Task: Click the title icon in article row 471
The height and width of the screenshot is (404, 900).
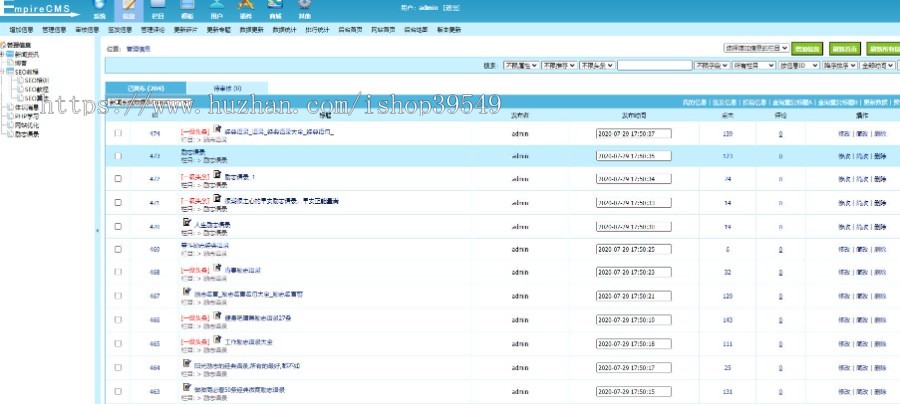Action: [217, 198]
